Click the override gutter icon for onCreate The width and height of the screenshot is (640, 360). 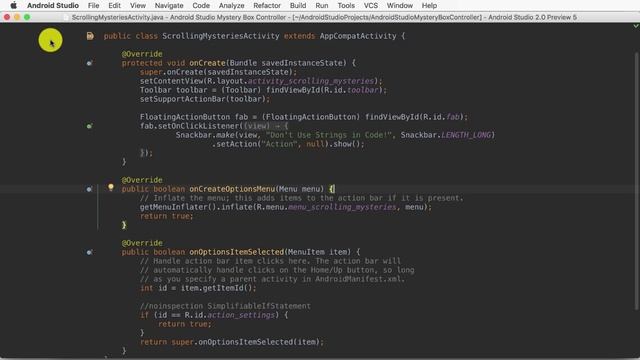tap(89, 63)
